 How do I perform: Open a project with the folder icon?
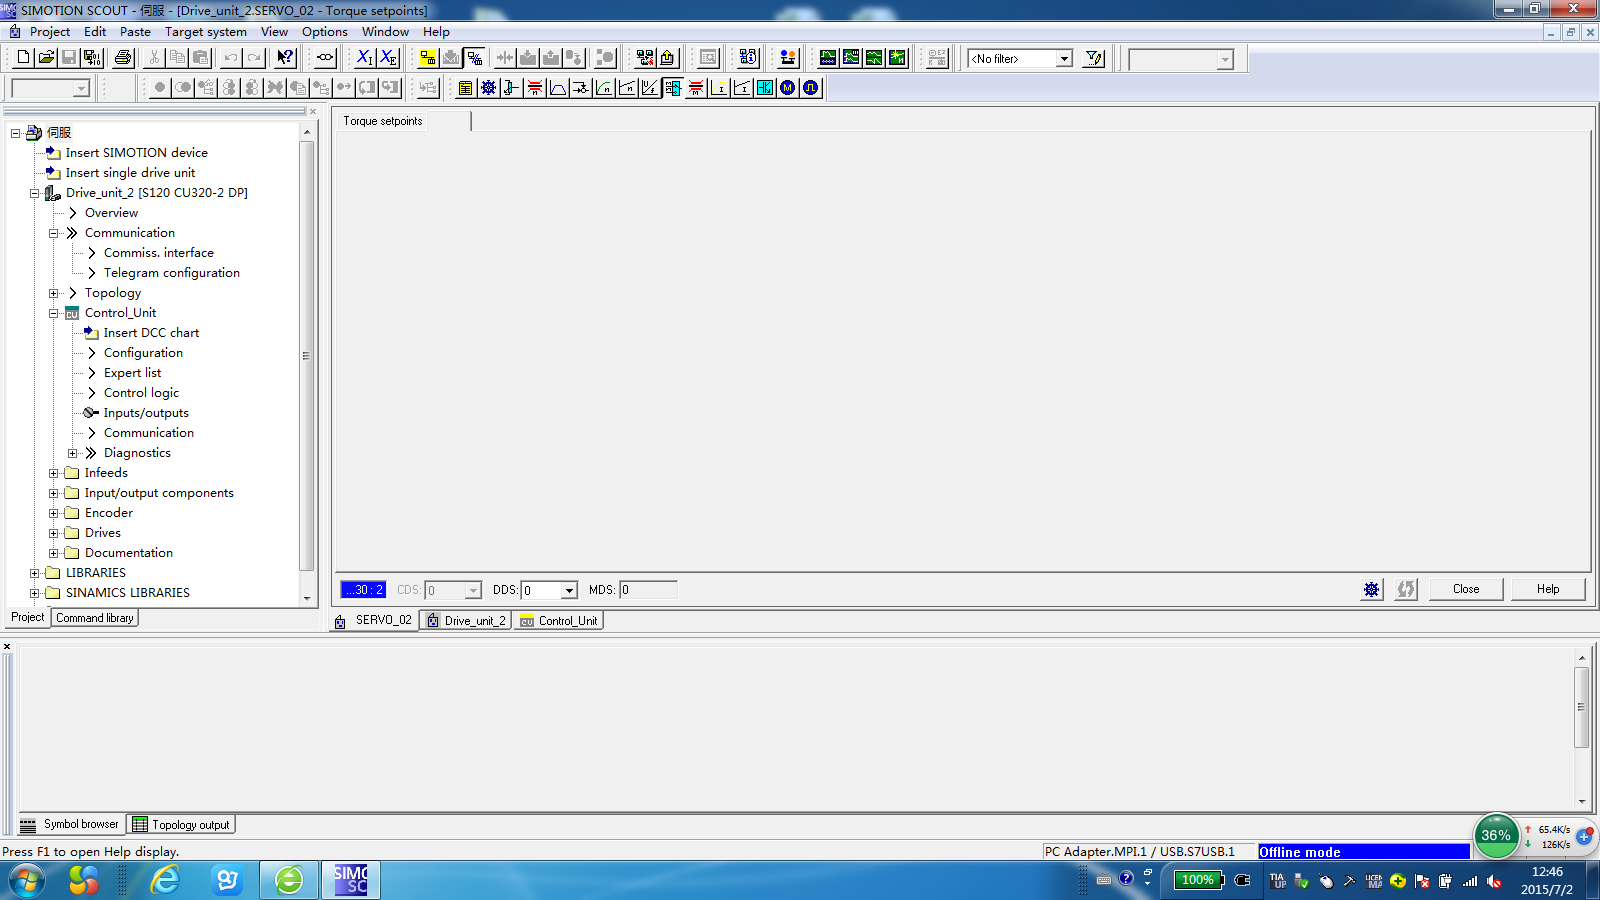point(46,58)
